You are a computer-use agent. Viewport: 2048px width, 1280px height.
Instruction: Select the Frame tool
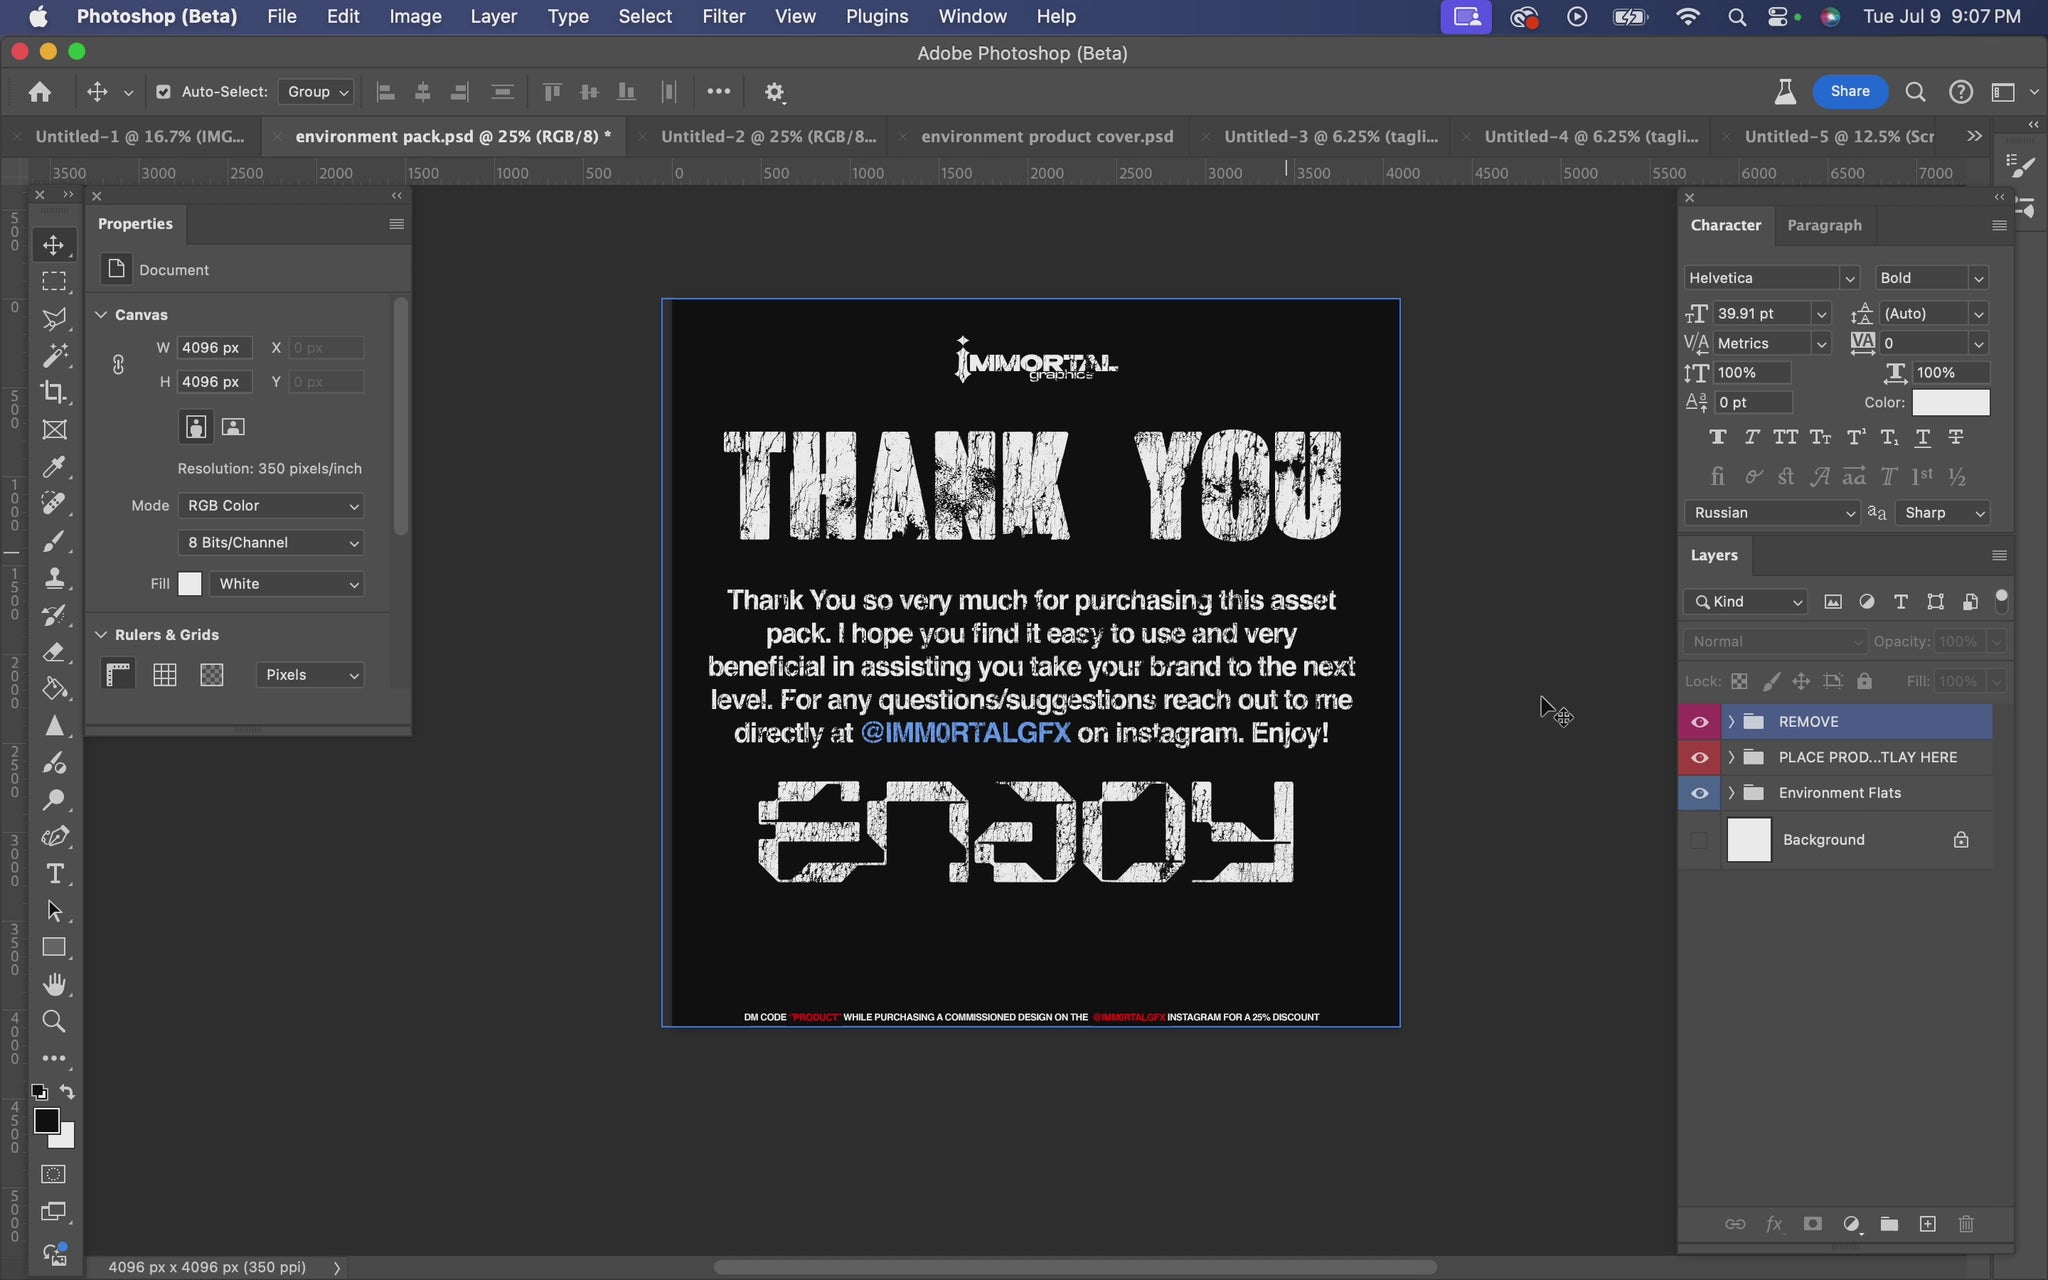pos(54,430)
